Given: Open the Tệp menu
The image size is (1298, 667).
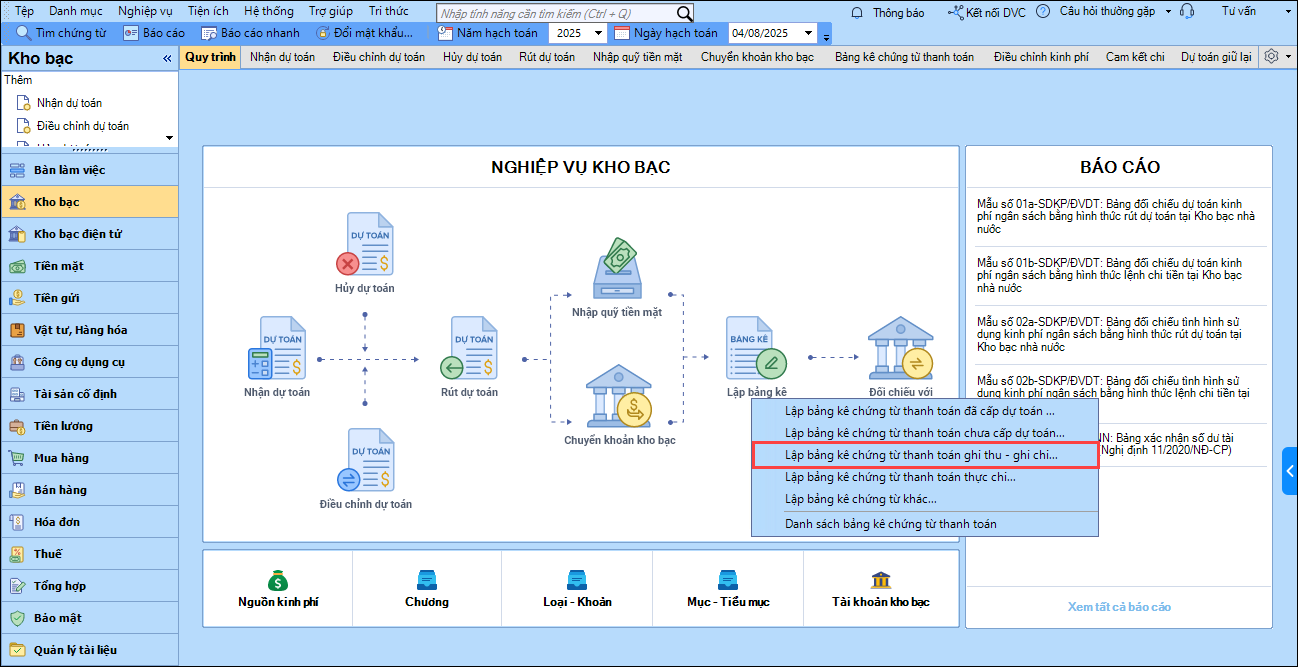Looking at the screenshot, I should tap(24, 12).
